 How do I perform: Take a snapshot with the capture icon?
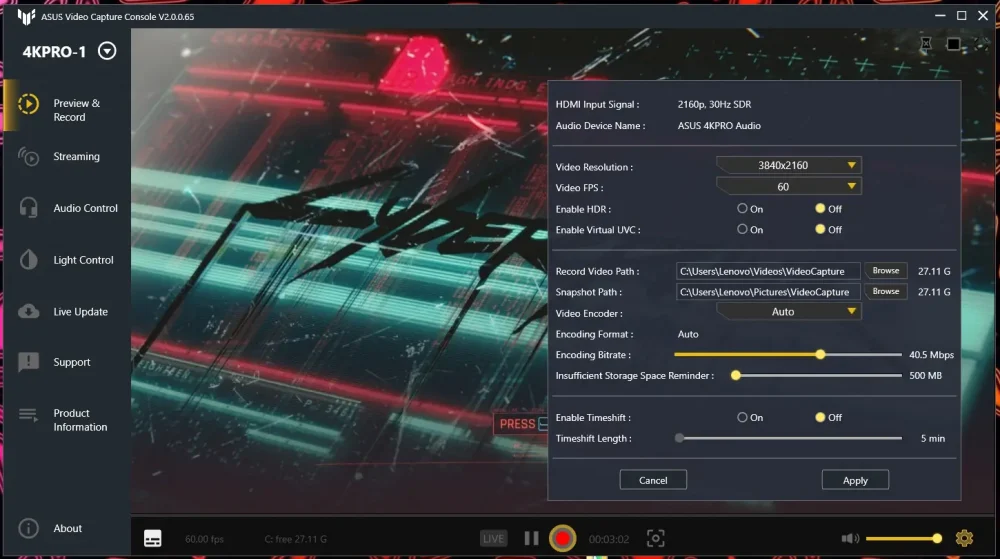[656, 539]
